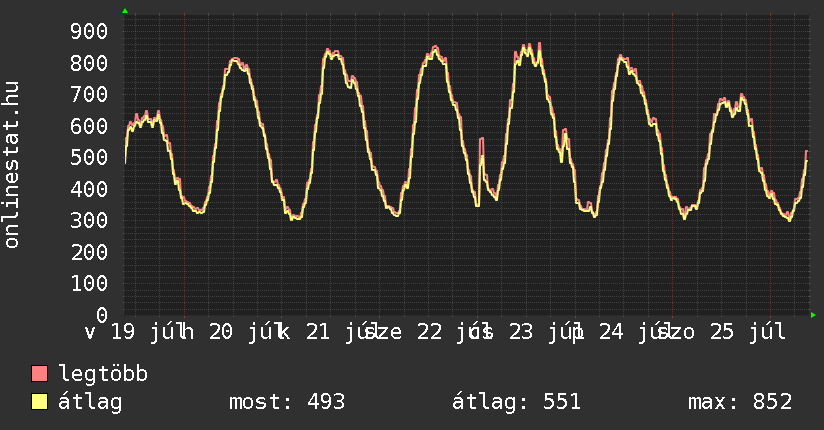Click the green arrow ending the x-axis
This screenshot has height=430, width=824.
(x=813, y=315)
